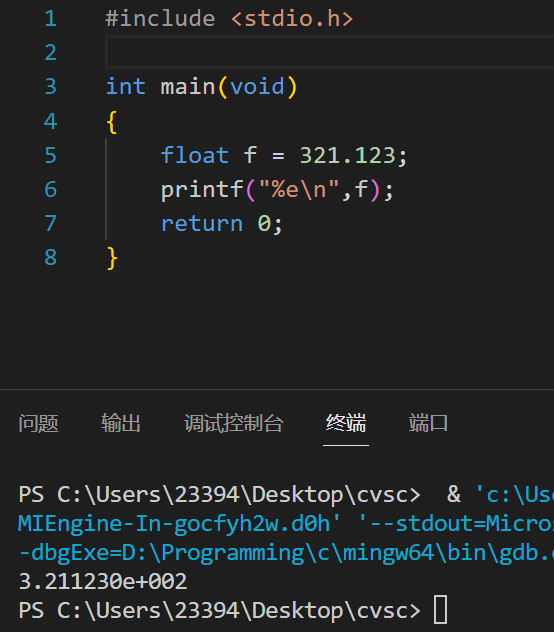The width and height of the screenshot is (554, 632).
Task: Switch to the 输出 (Output) tab
Action: pos(121,423)
